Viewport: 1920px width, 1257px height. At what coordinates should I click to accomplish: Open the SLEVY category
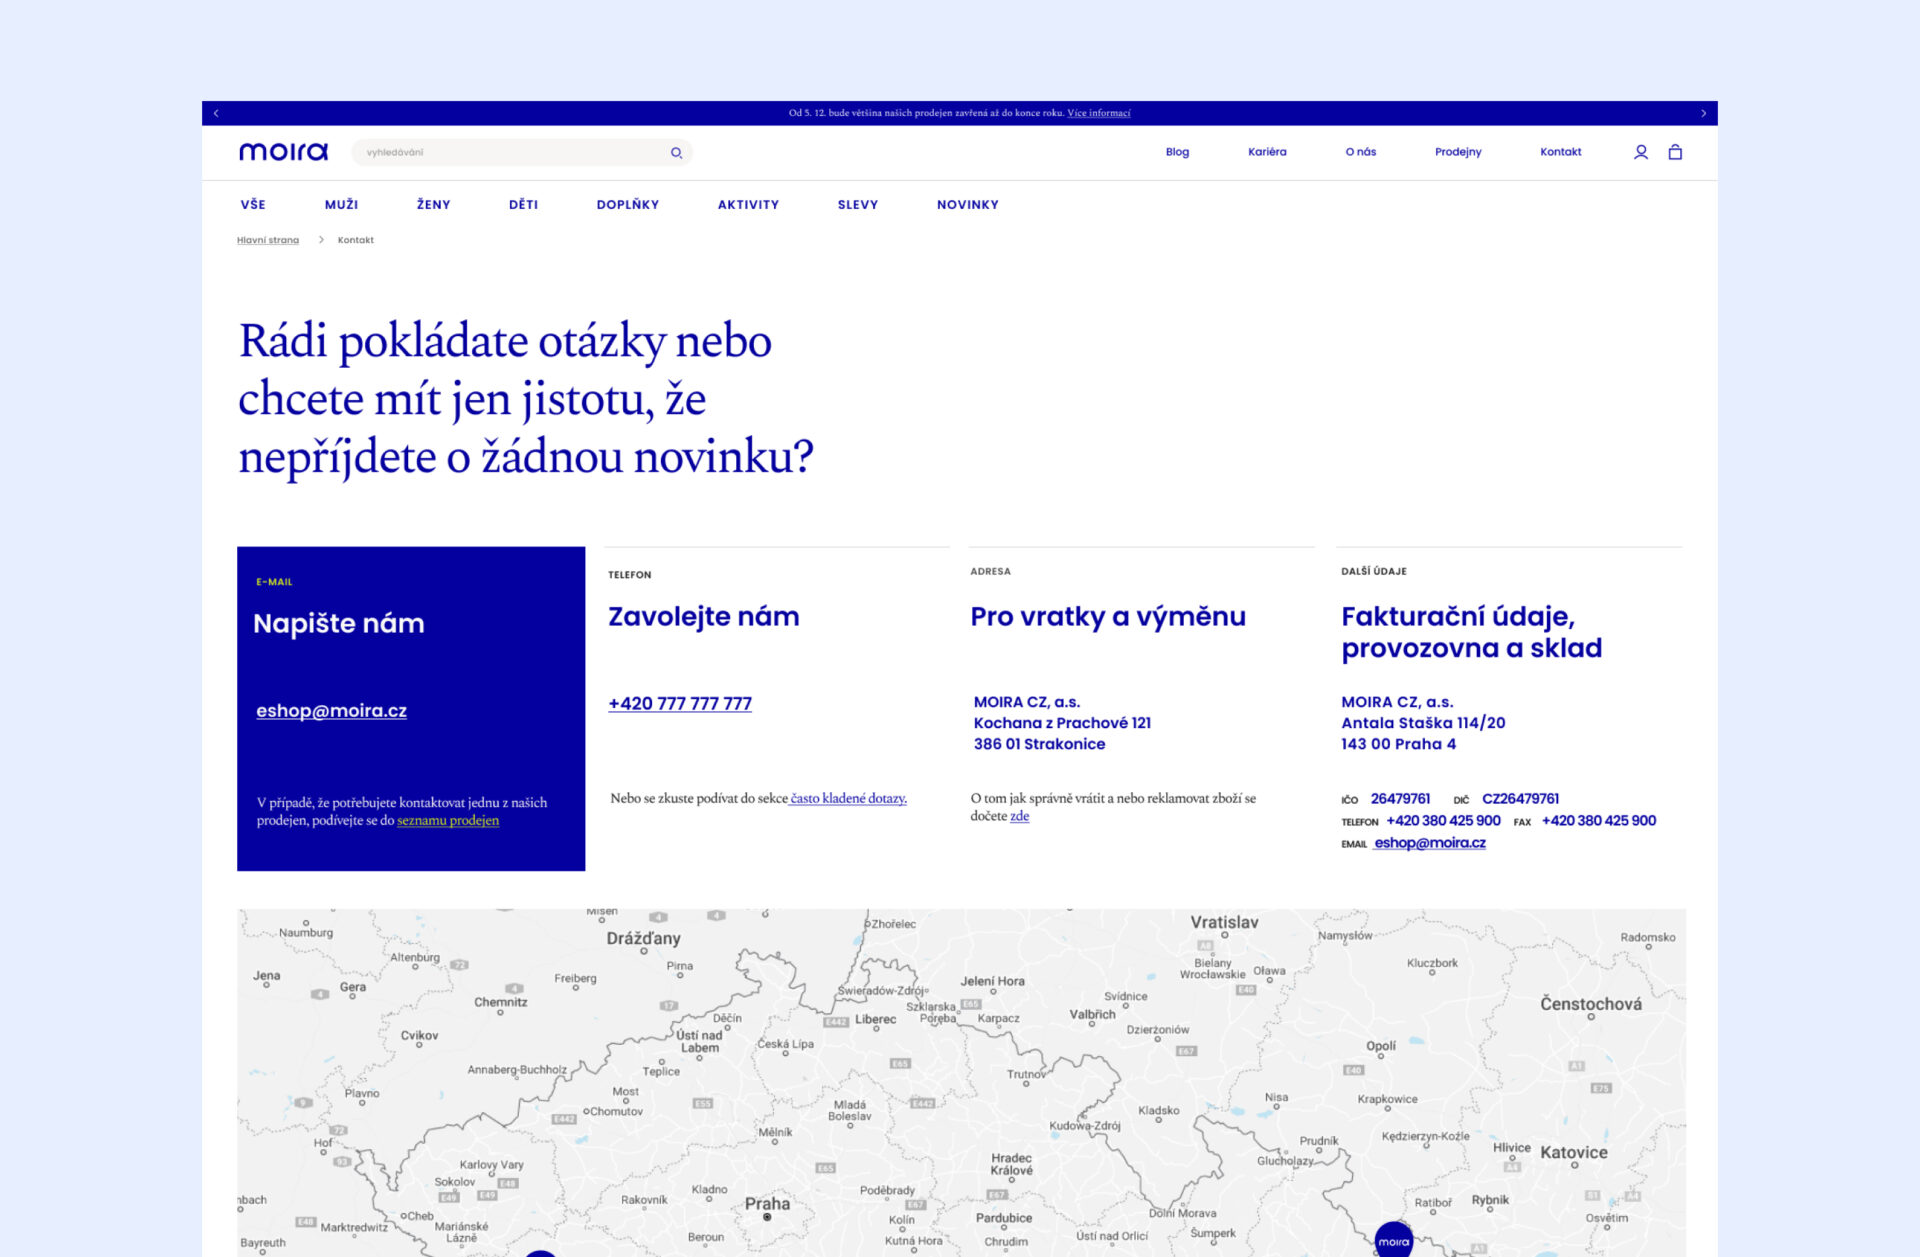857,205
